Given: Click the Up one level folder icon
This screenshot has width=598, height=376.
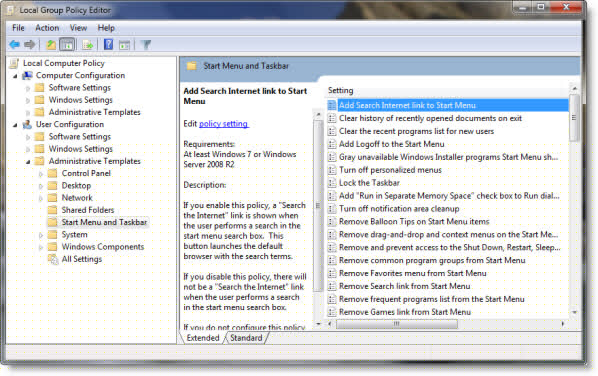Looking at the screenshot, I should [x=51, y=45].
